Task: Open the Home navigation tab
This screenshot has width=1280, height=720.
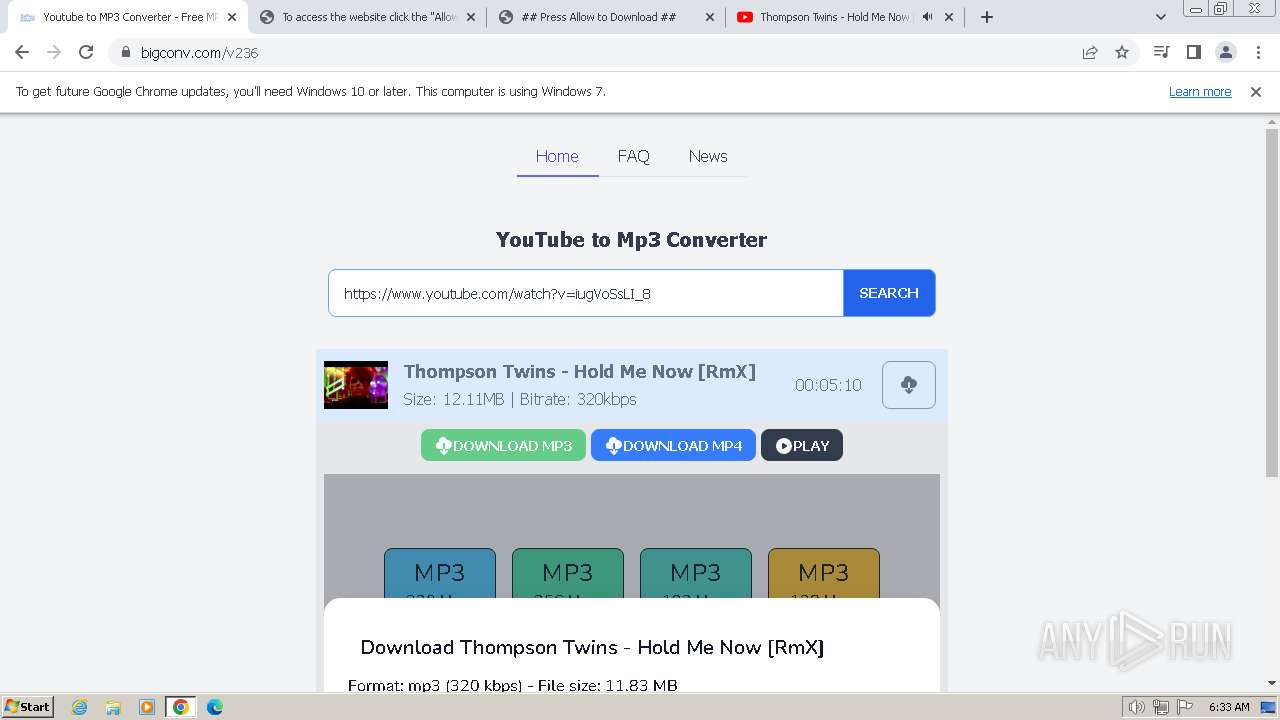Action: (x=557, y=156)
